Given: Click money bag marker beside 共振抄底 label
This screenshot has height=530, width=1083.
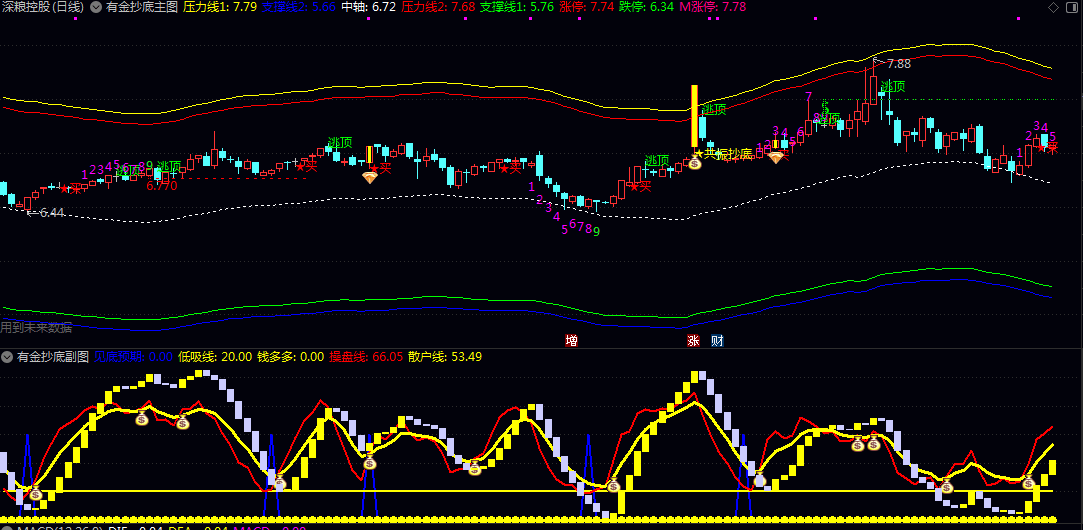Looking at the screenshot, I should coord(695,163).
